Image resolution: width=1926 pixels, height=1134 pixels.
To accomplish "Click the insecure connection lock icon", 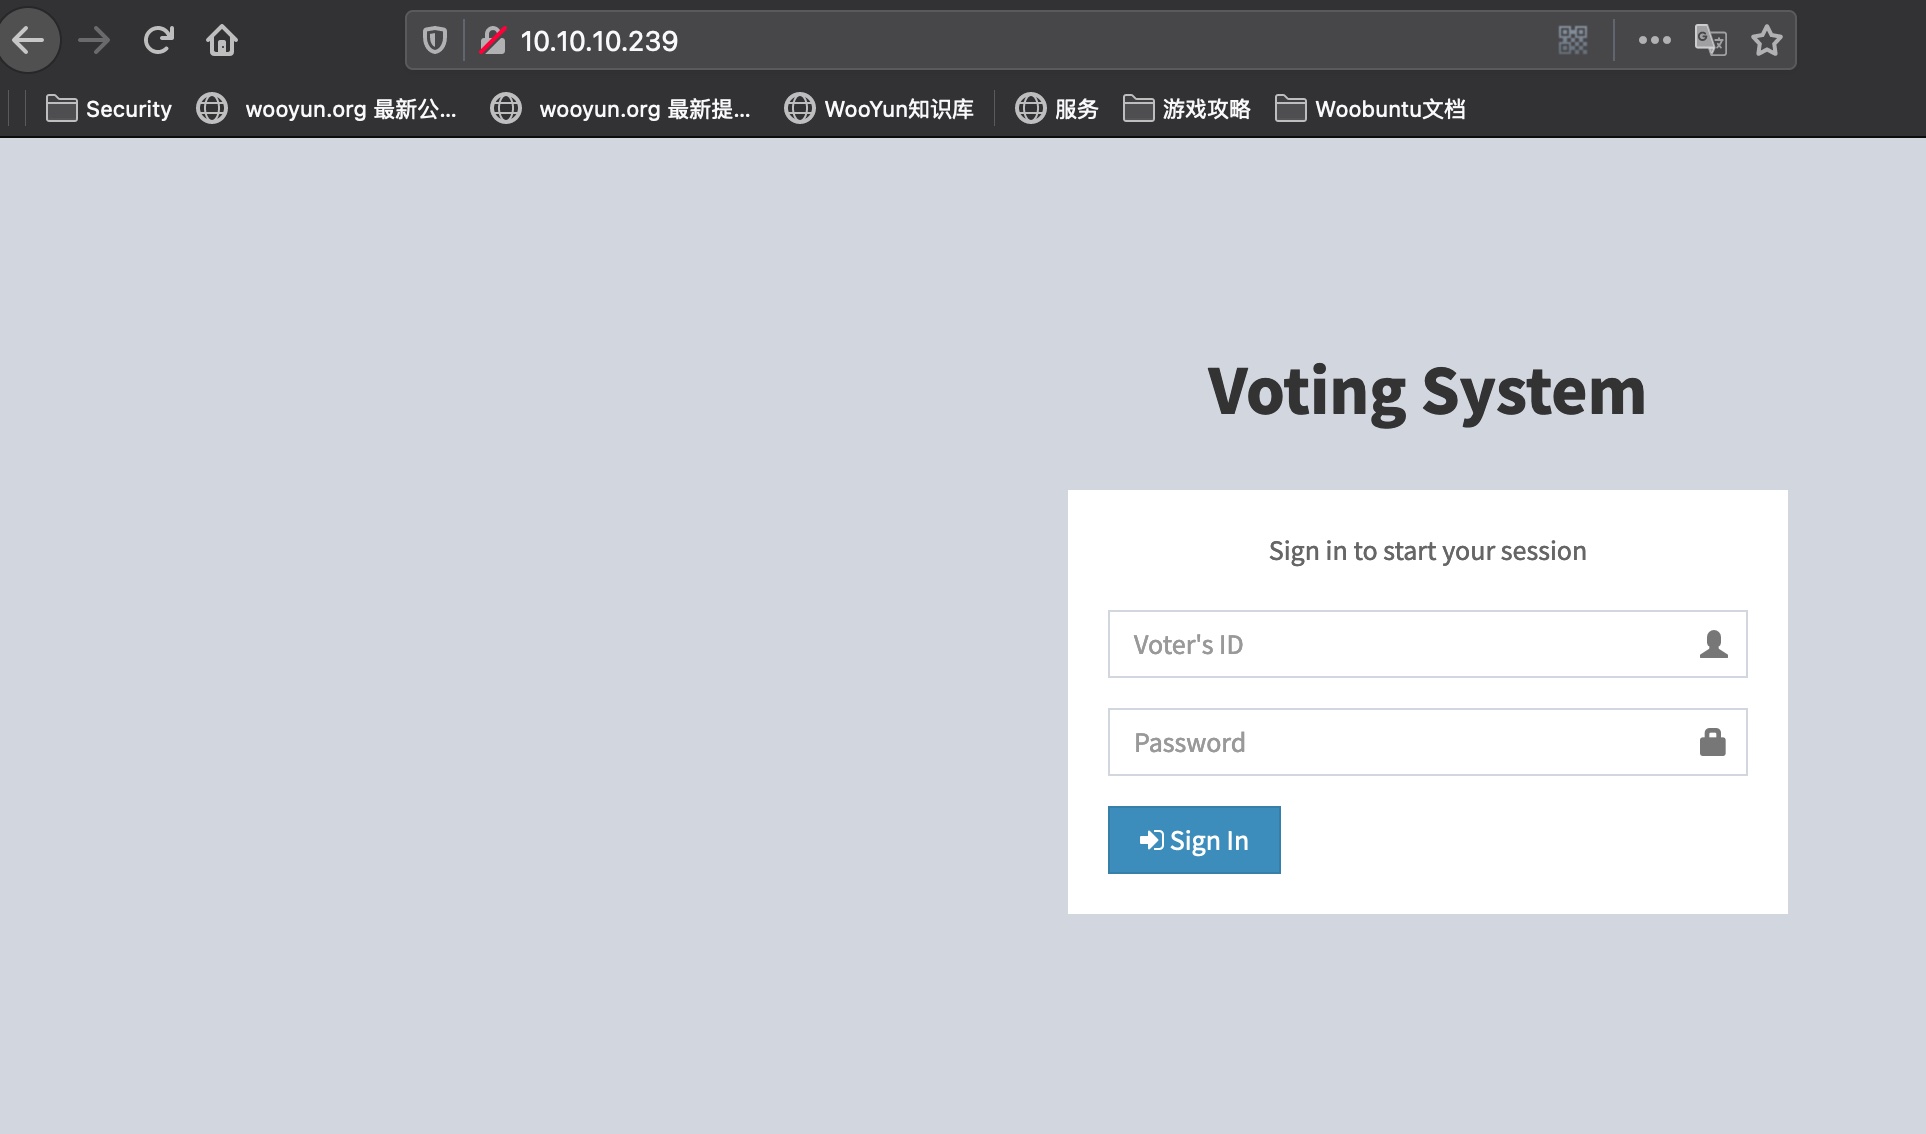I will pyautogui.click(x=493, y=40).
